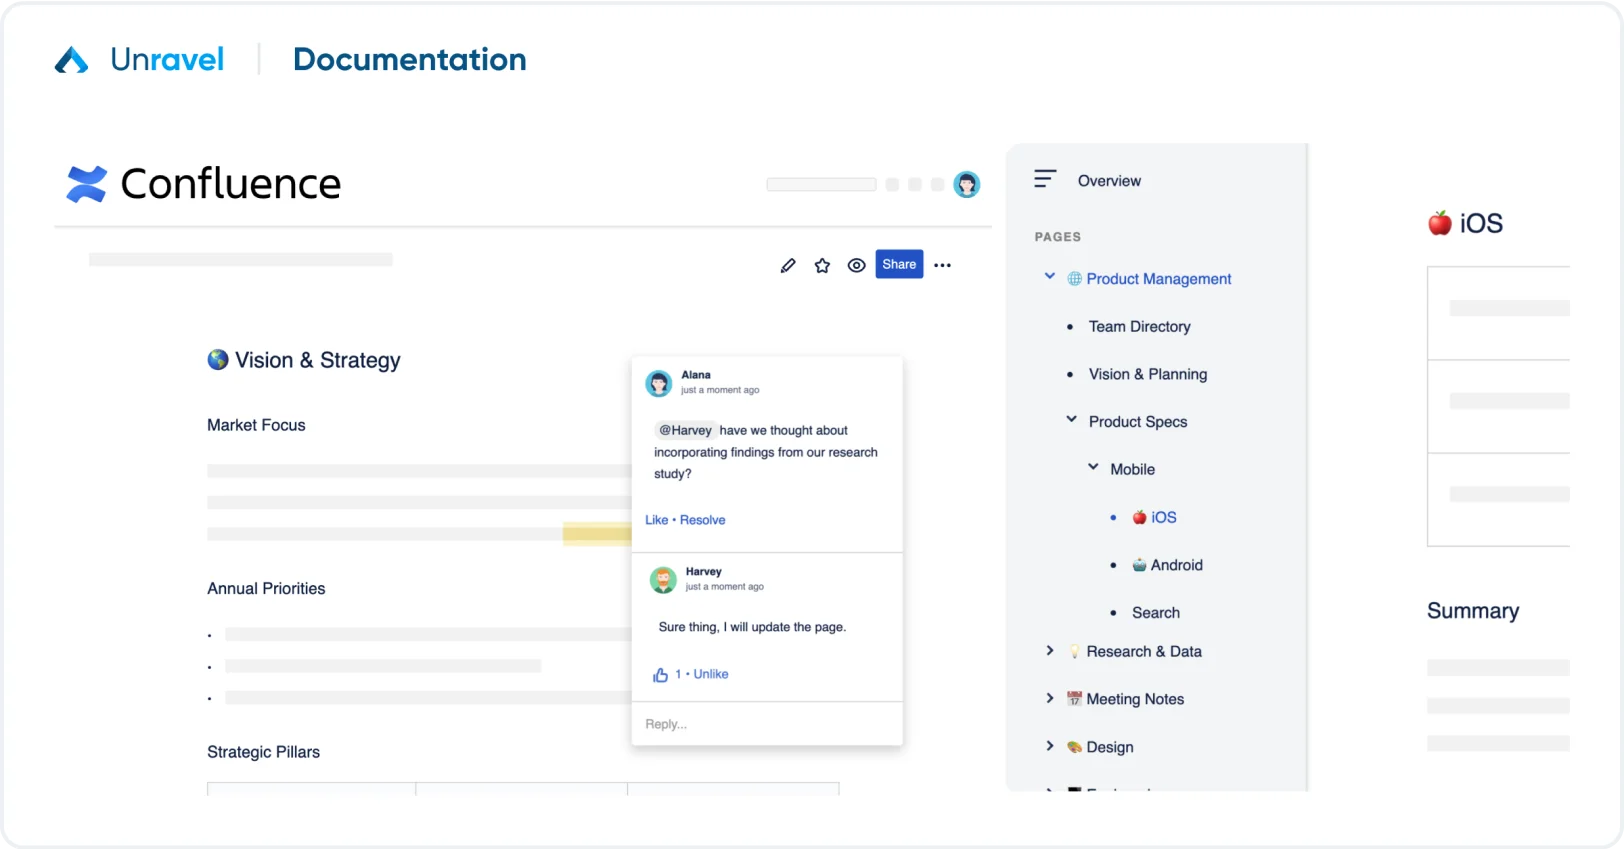Screen dimensions: 1624x849
Task: Click the apple icon next to sidebar iOS
Action: coord(1139,517)
